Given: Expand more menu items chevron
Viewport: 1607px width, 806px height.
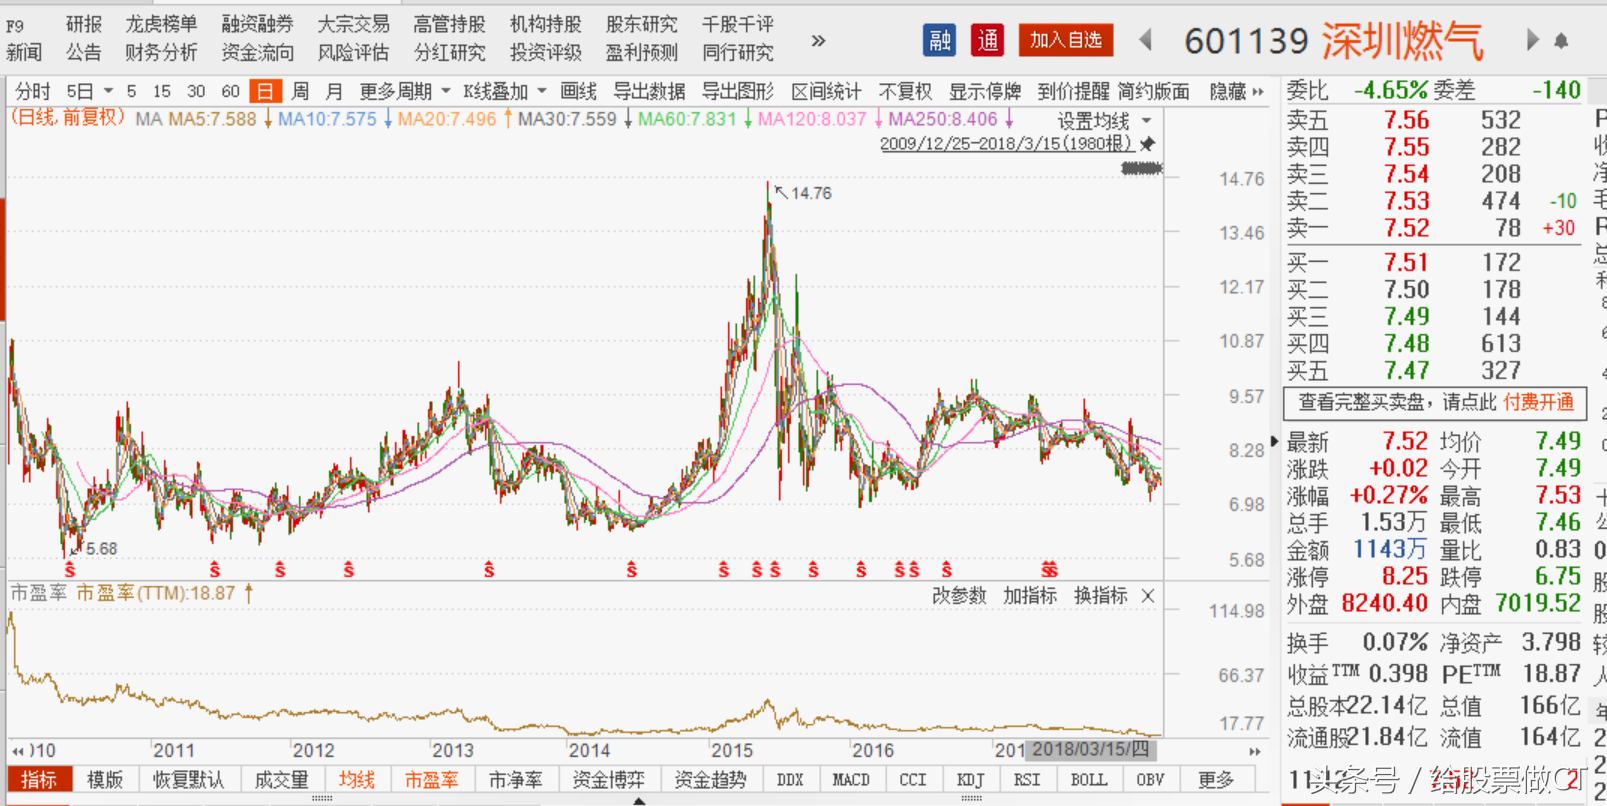Looking at the screenshot, I should point(818,40).
